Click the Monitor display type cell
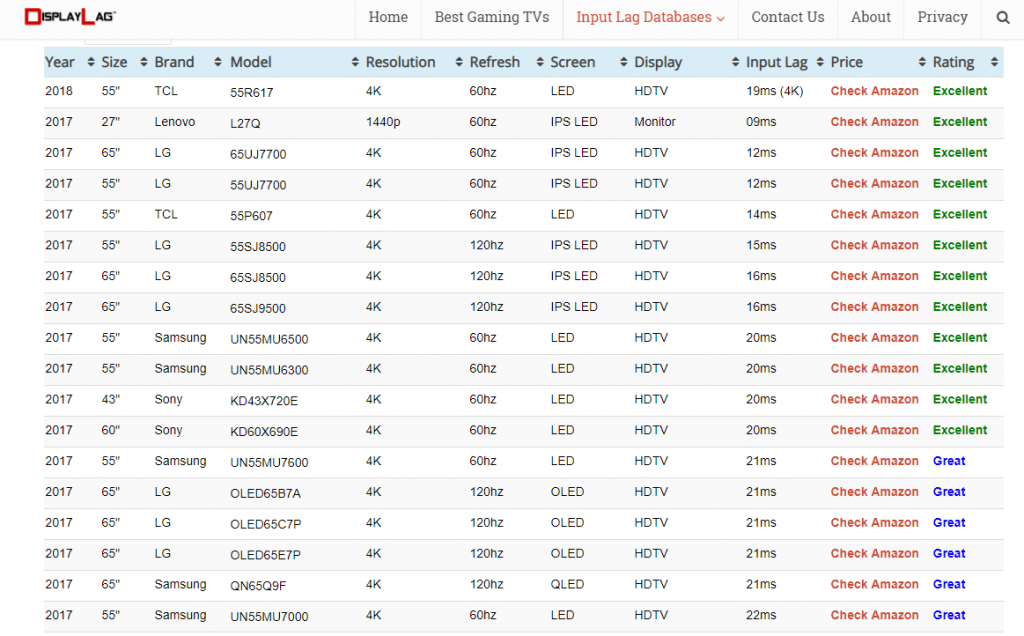 coord(655,121)
